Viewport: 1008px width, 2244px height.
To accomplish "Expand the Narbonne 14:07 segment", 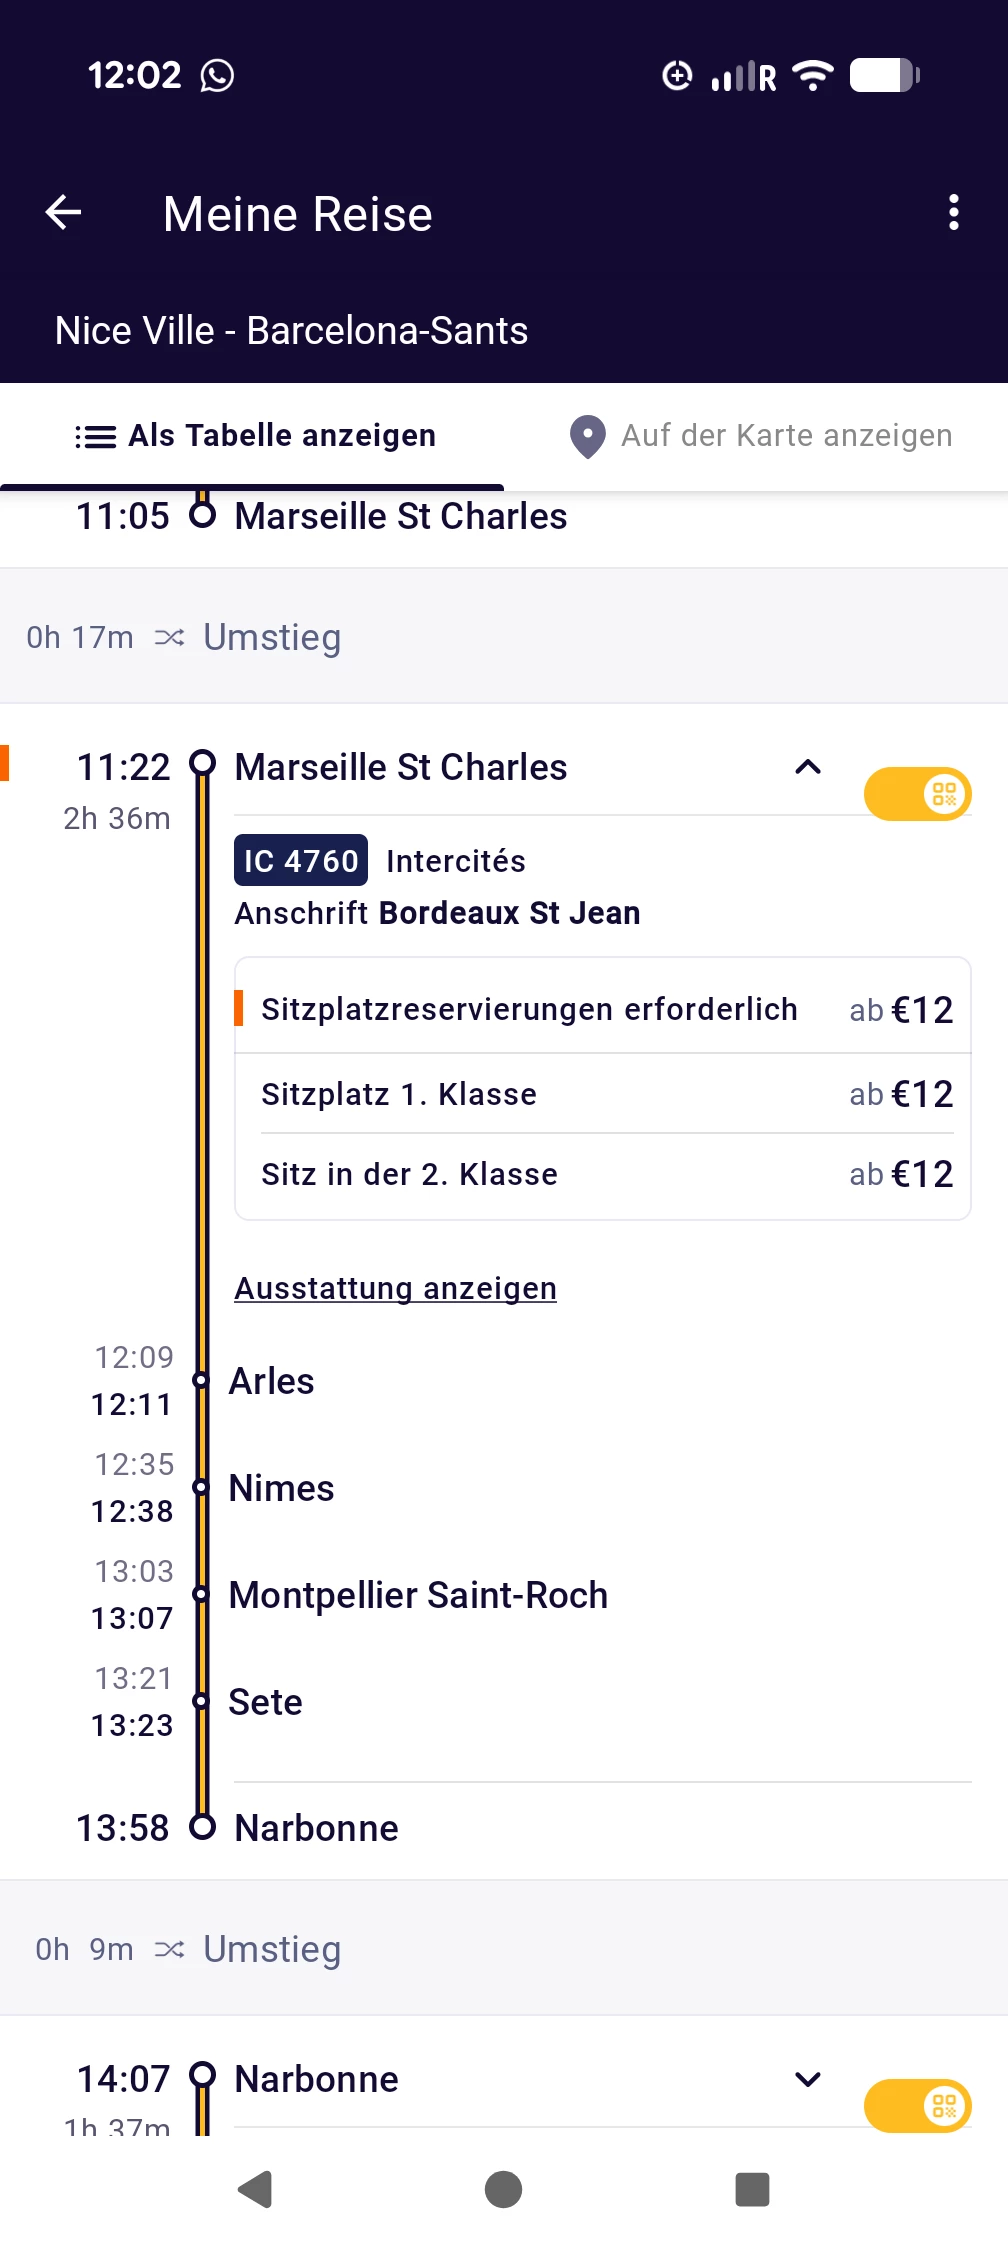I will point(808,2079).
